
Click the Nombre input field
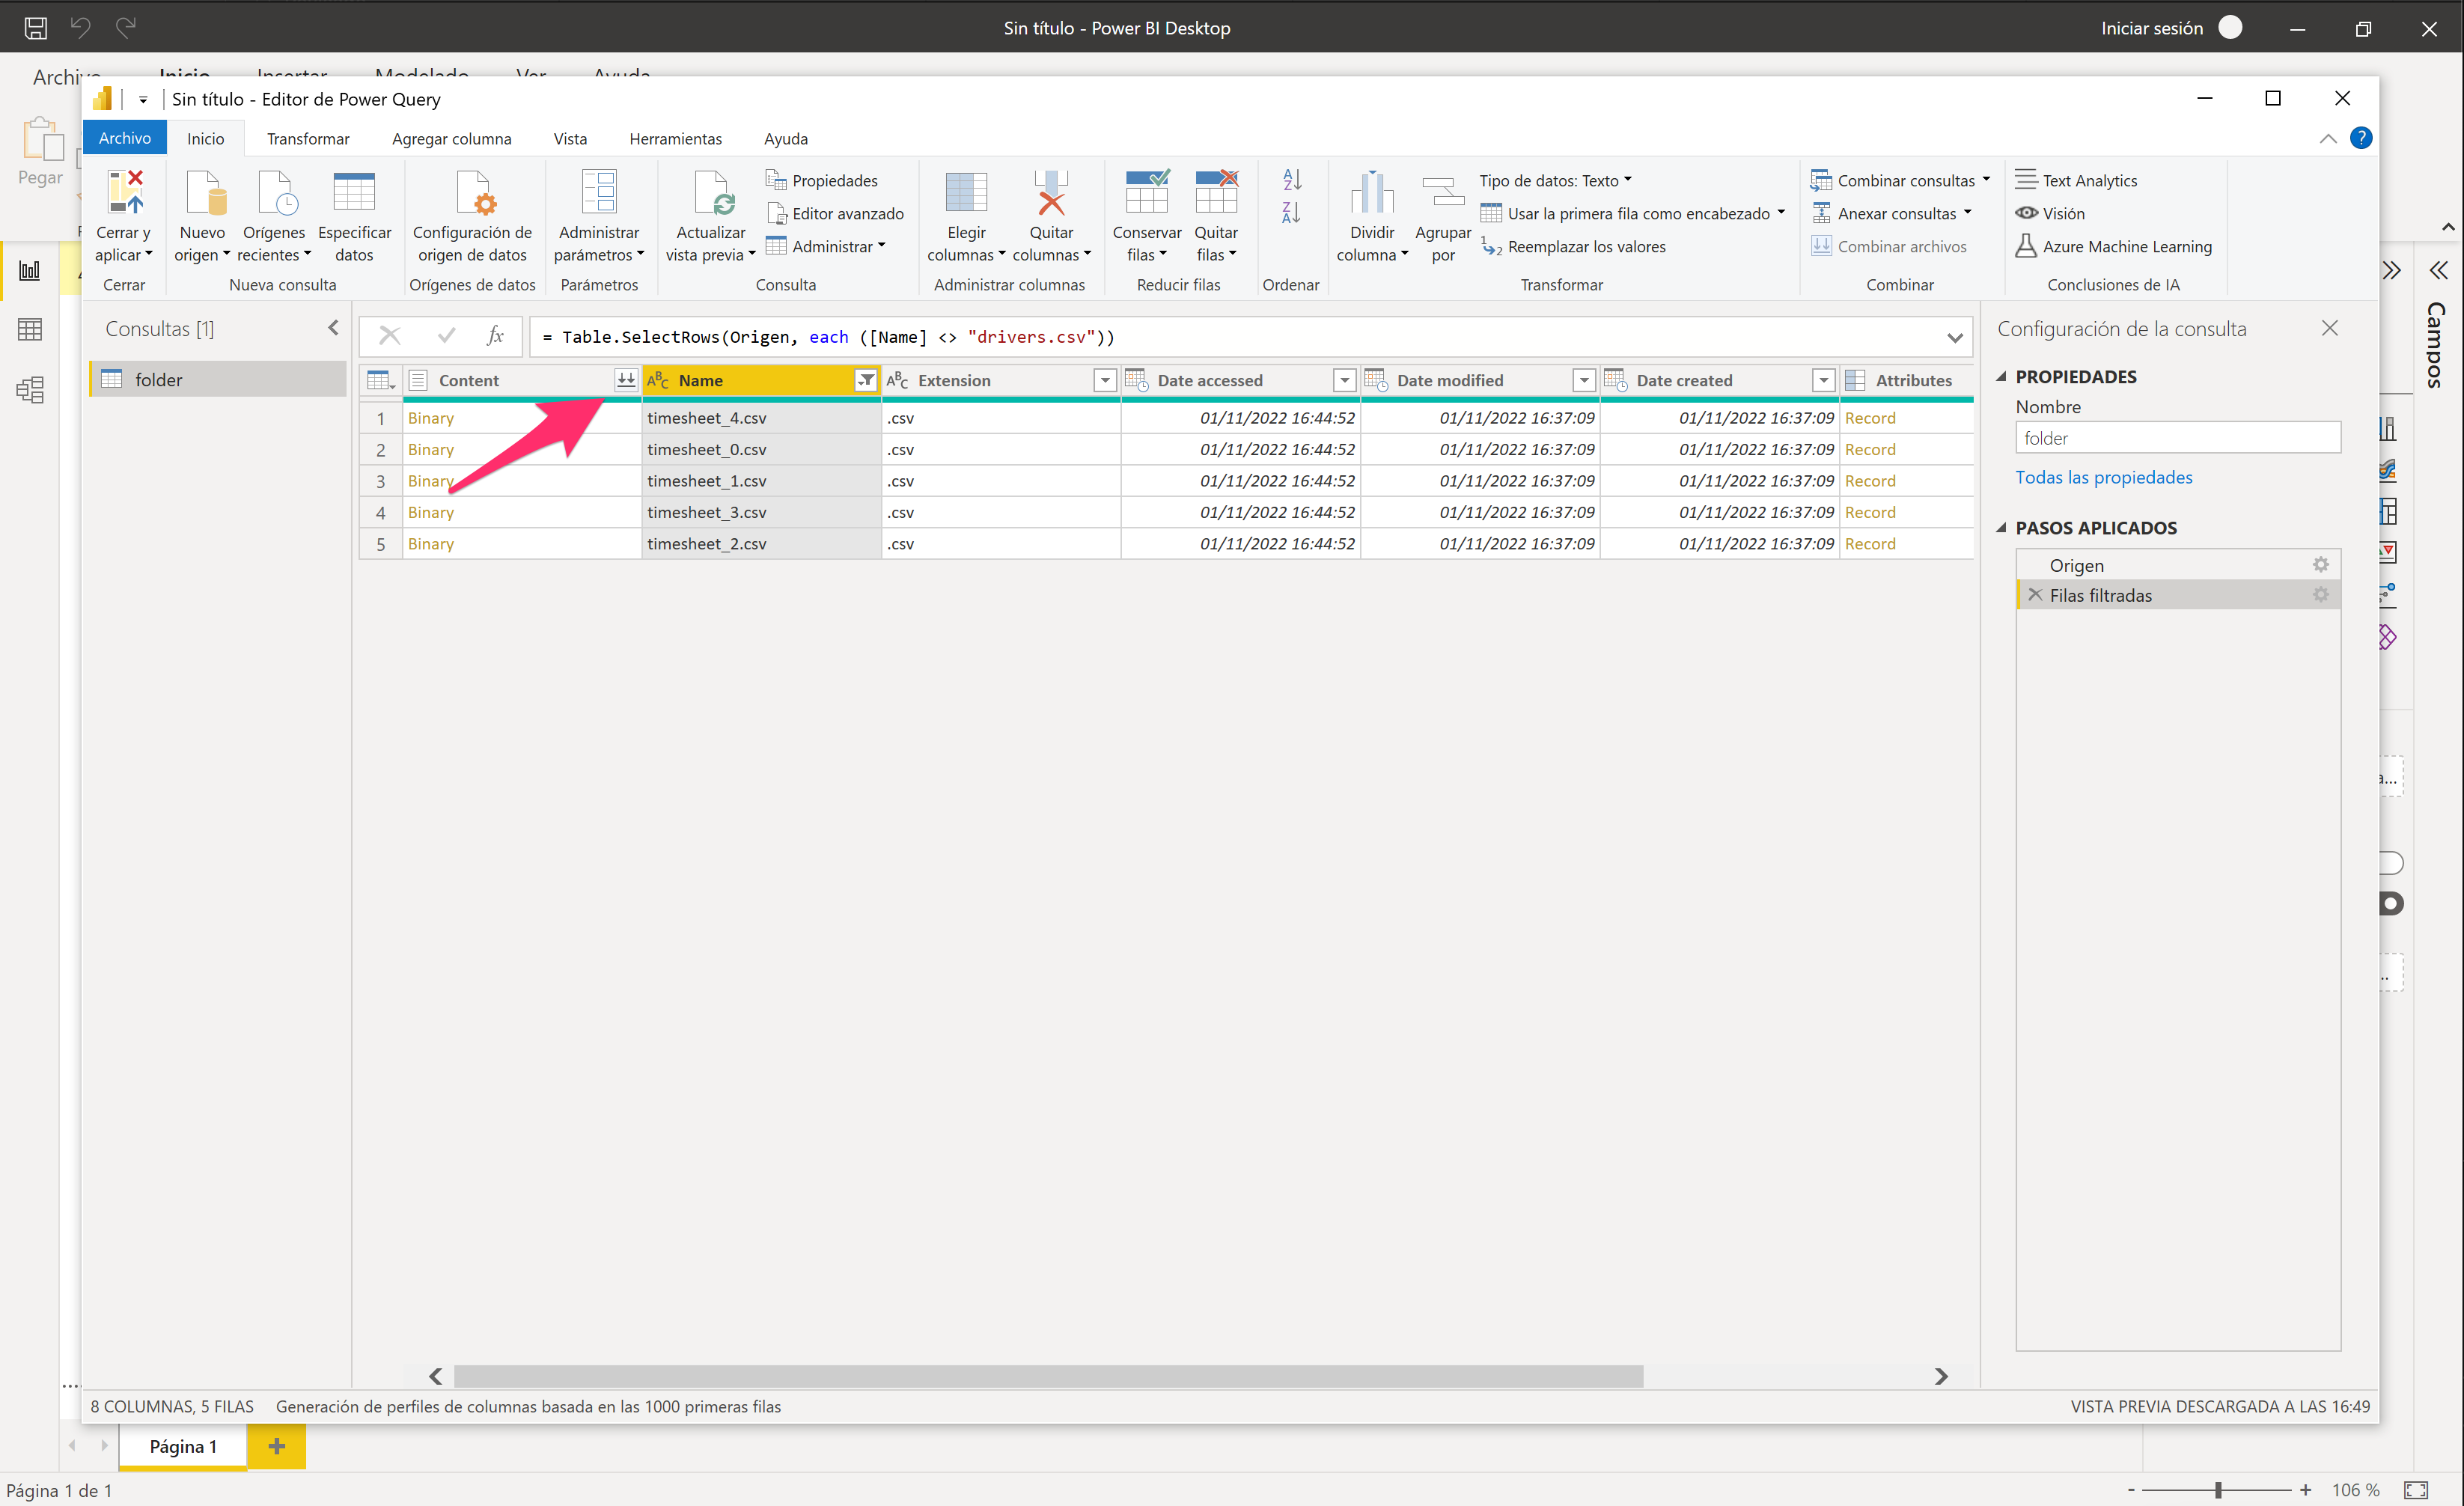coord(2178,438)
